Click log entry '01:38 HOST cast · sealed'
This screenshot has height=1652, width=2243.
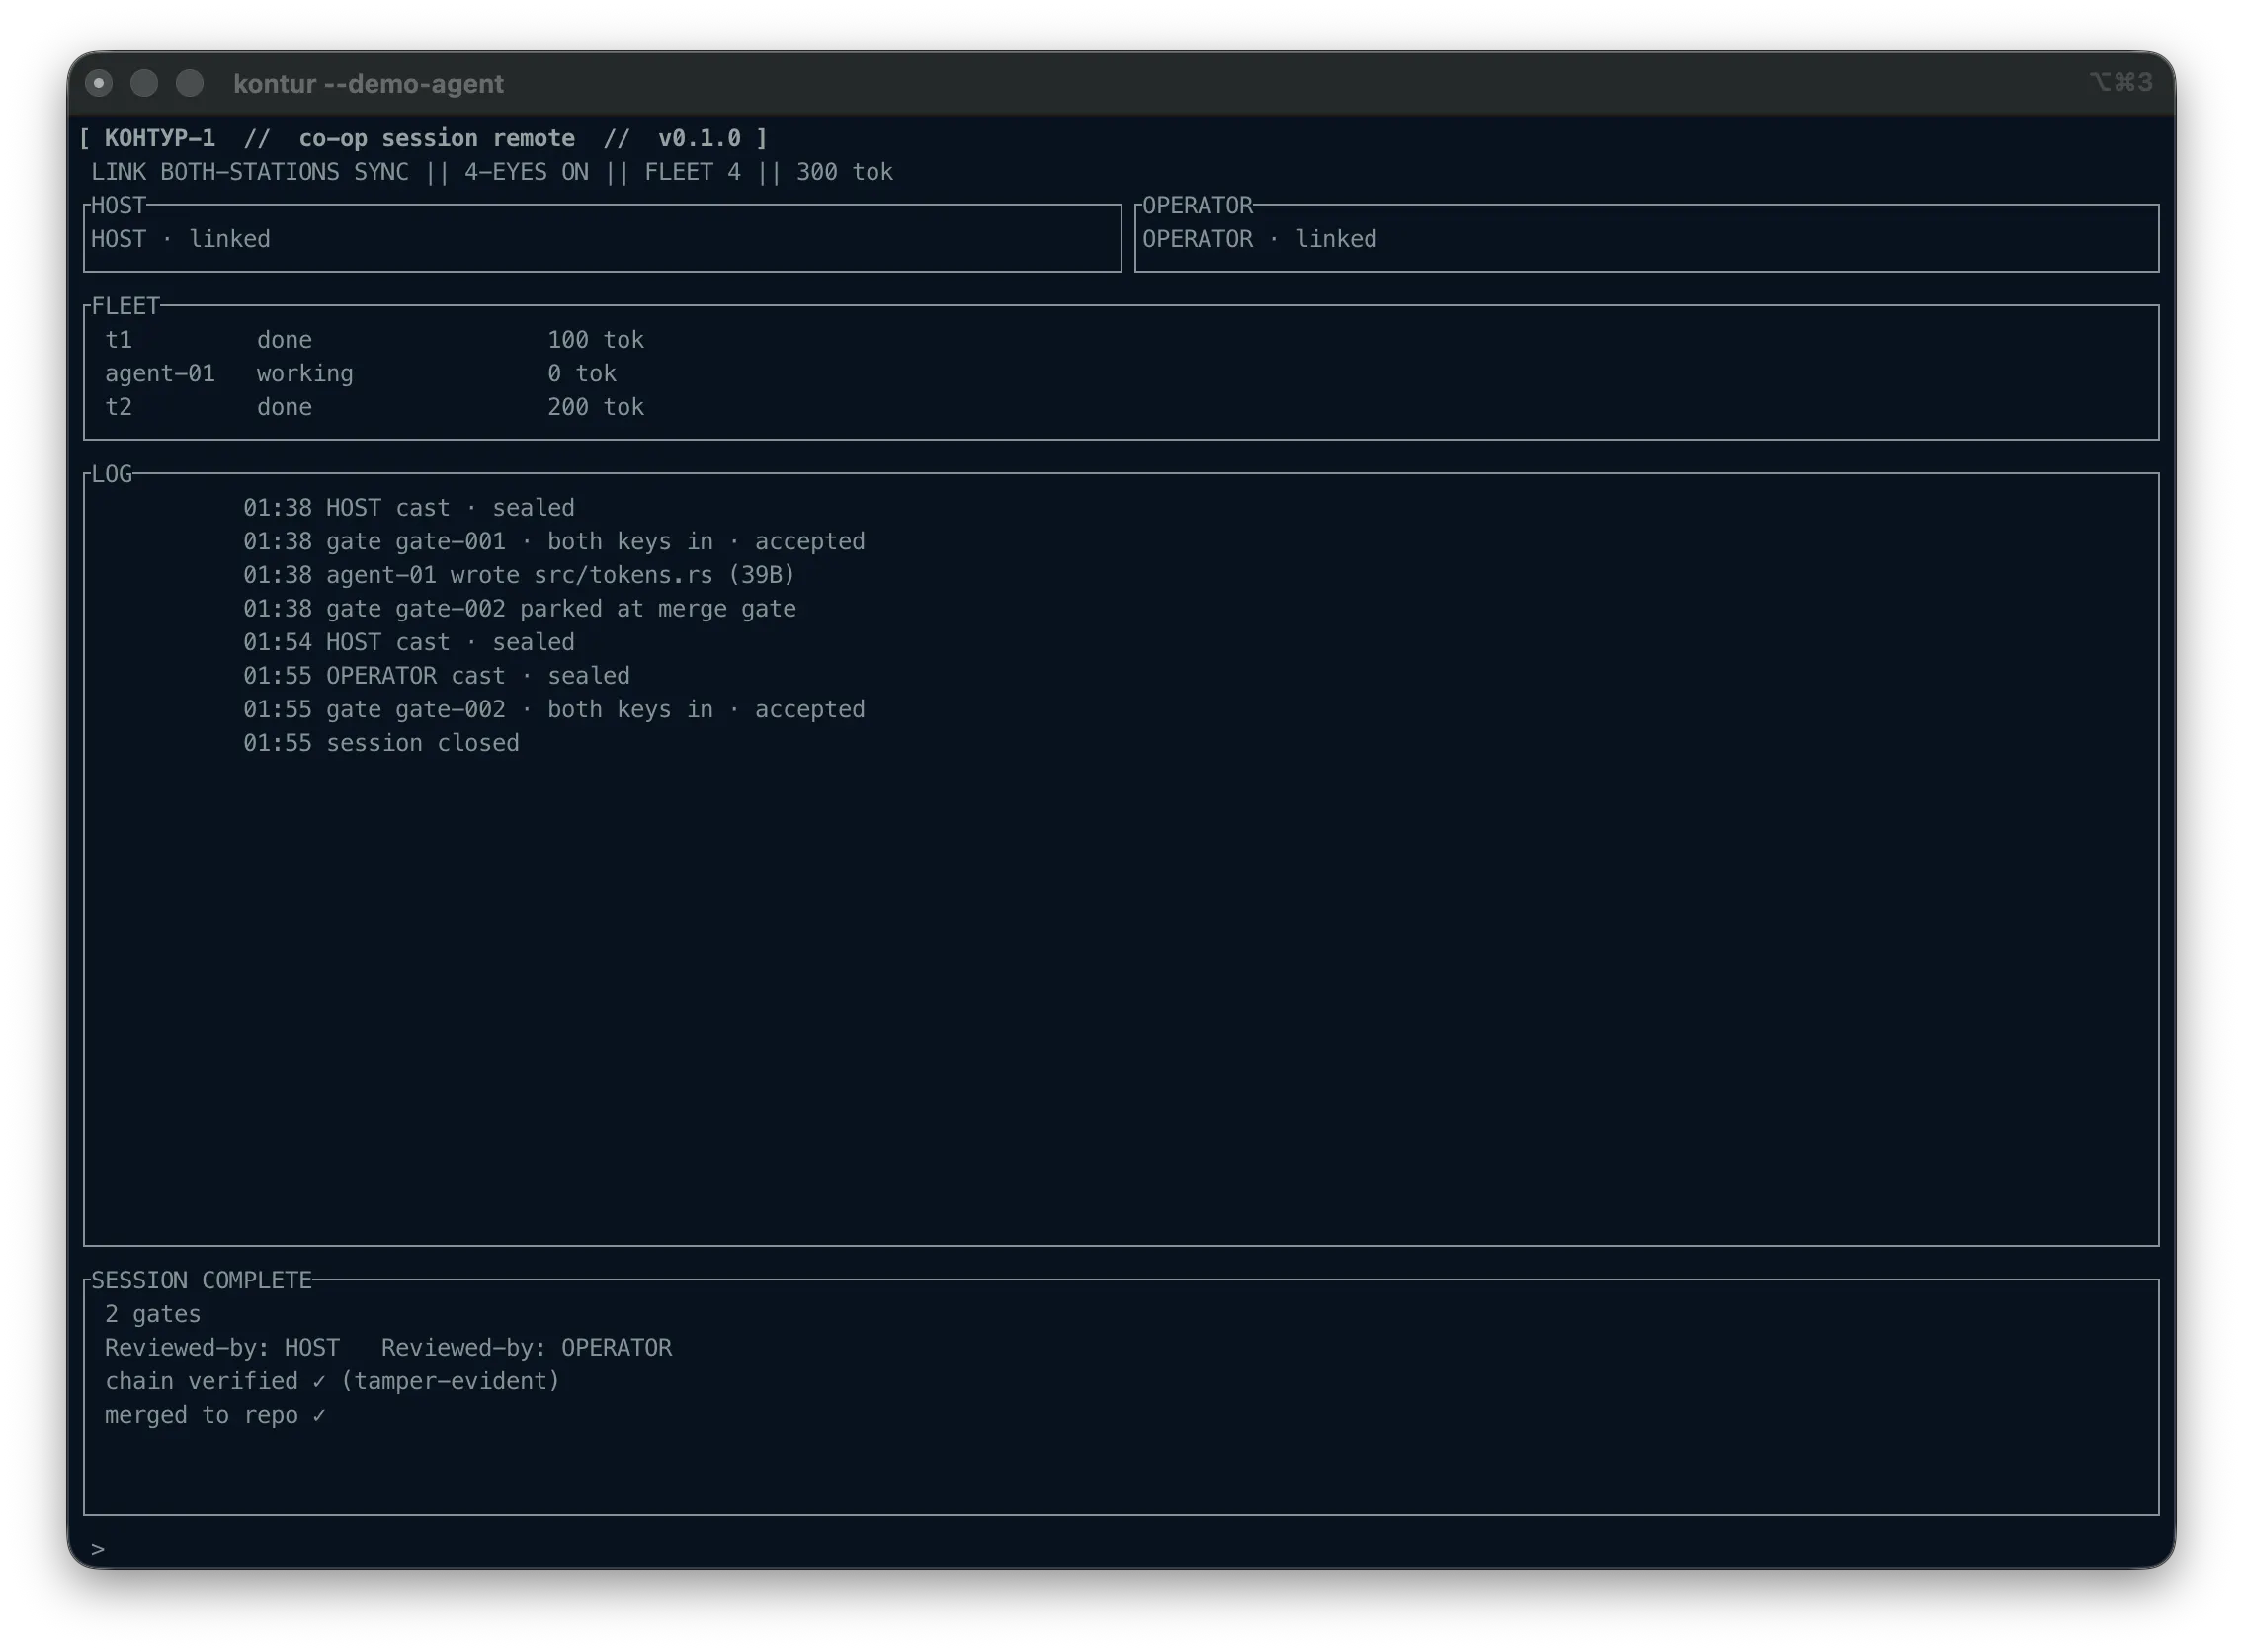(409, 508)
